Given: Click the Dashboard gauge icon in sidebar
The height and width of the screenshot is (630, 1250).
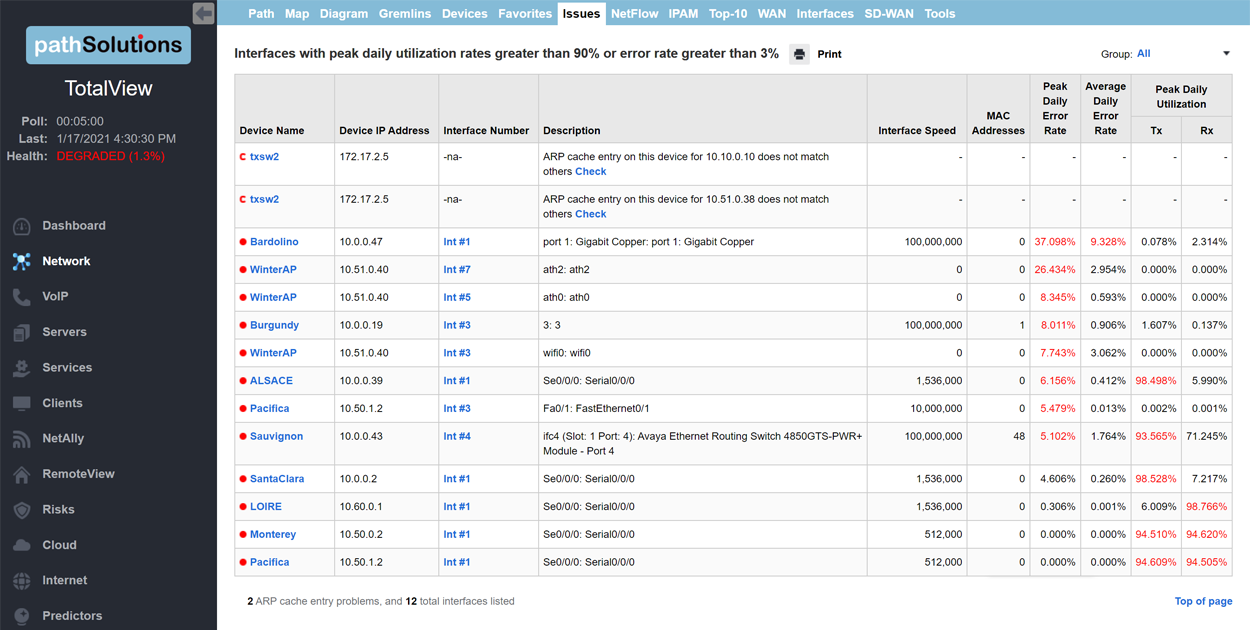Looking at the screenshot, I should (x=21, y=226).
